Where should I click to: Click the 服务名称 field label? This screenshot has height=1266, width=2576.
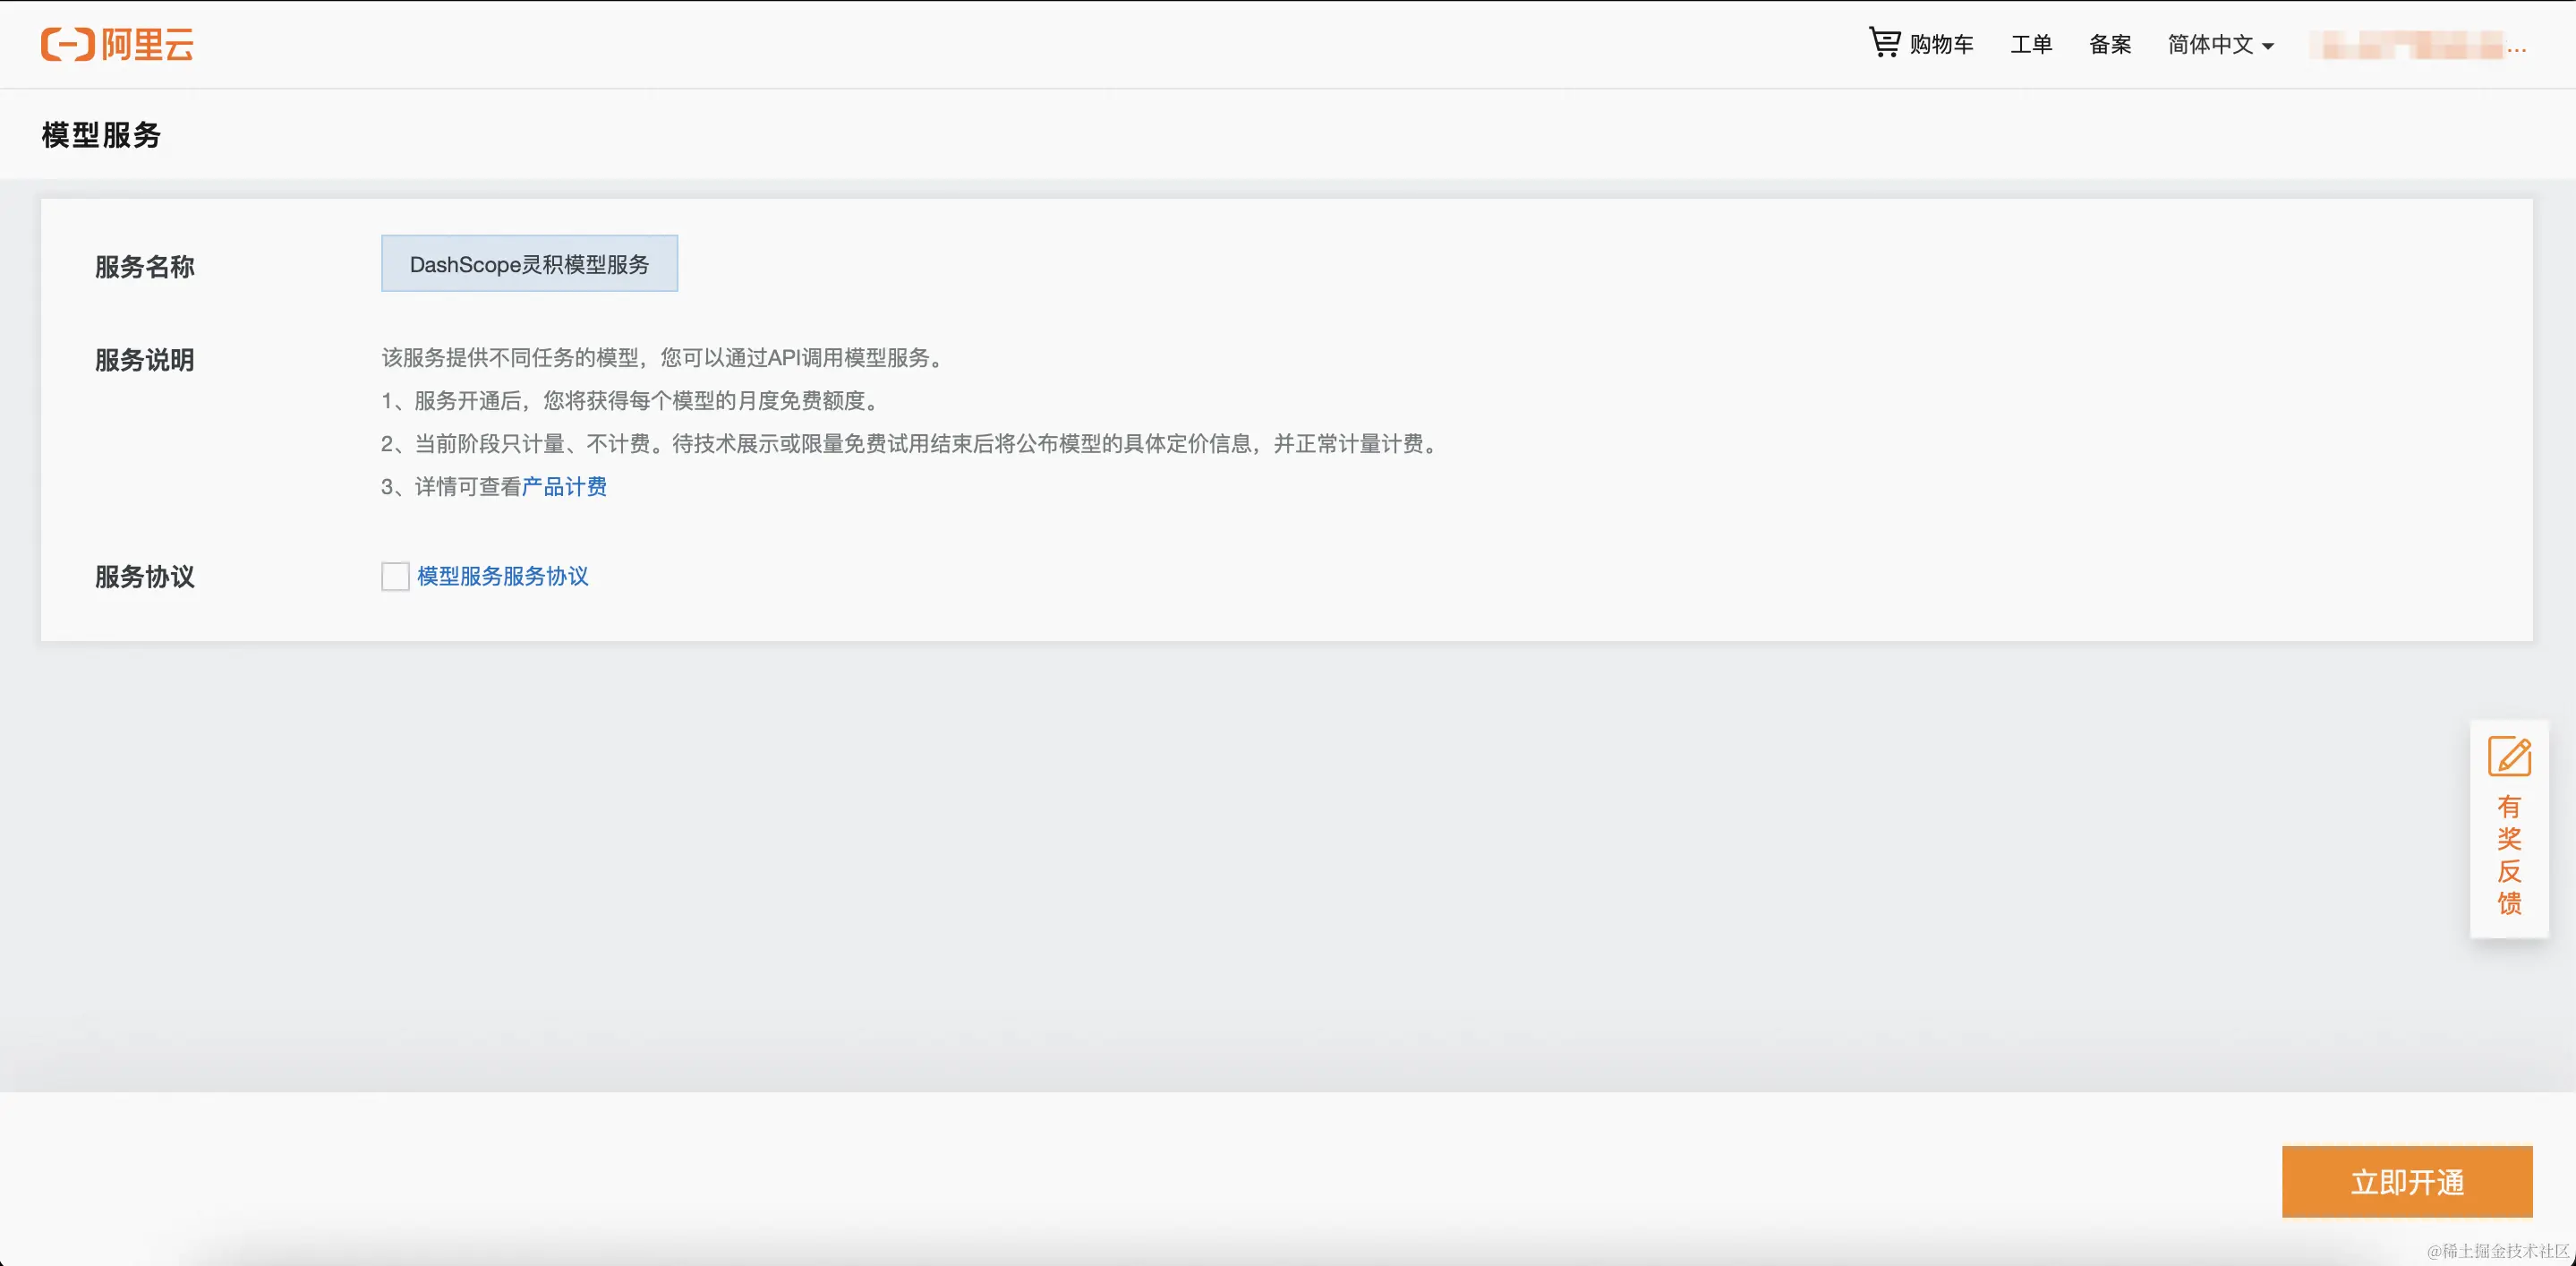[x=145, y=267]
